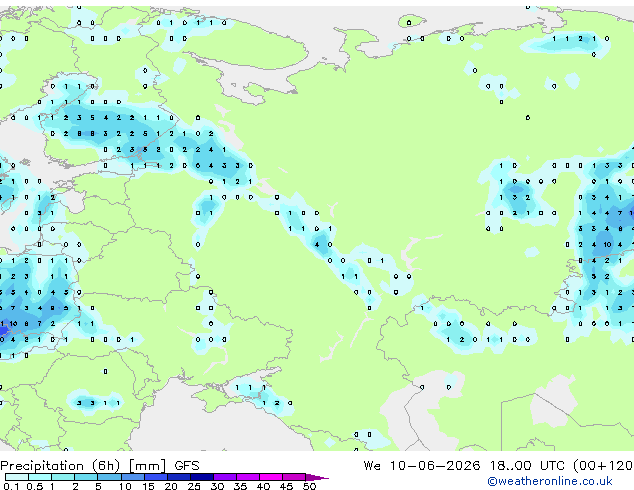The width and height of the screenshot is (634, 490).
Task: Pick the 5–10 mm legend swatch
Action: (x=109, y=477)
